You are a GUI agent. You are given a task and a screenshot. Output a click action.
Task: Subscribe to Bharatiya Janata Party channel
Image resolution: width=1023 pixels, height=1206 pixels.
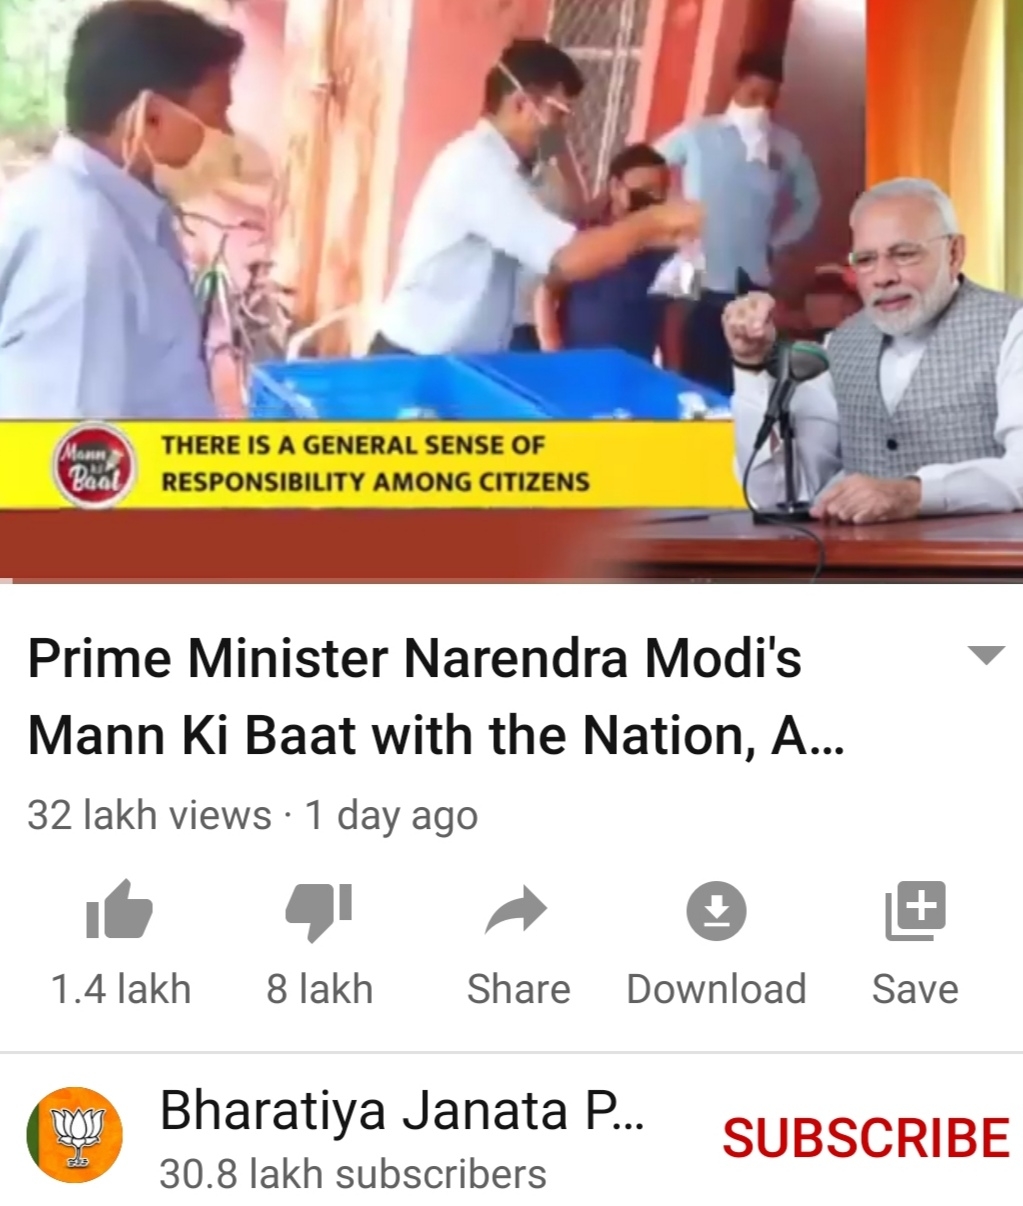point(866,1138)
